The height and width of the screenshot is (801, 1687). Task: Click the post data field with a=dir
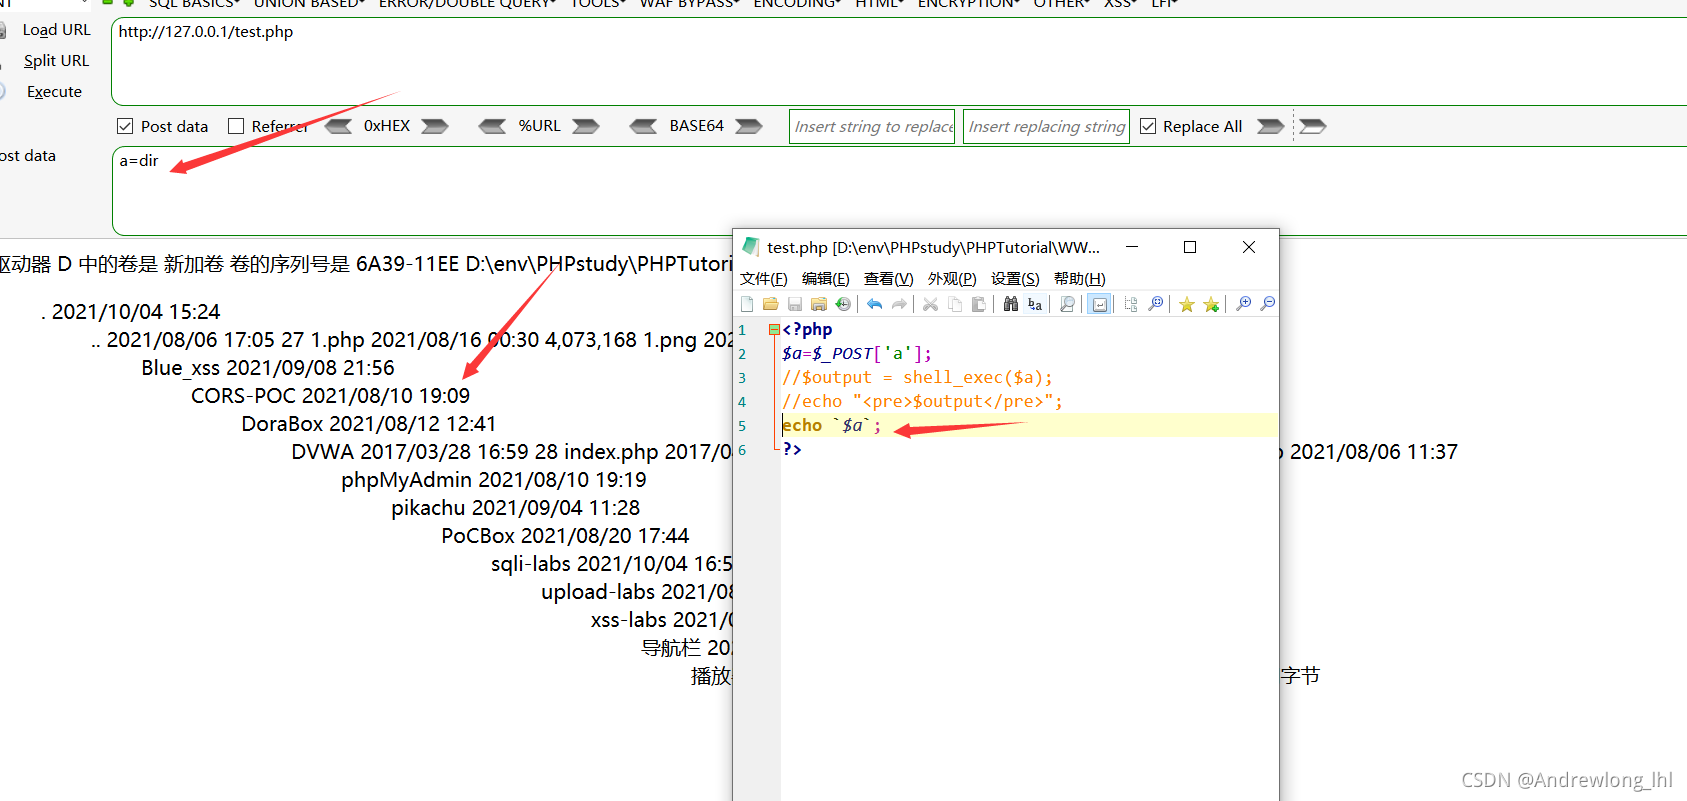pyautogui.click(x=899, y=191)
